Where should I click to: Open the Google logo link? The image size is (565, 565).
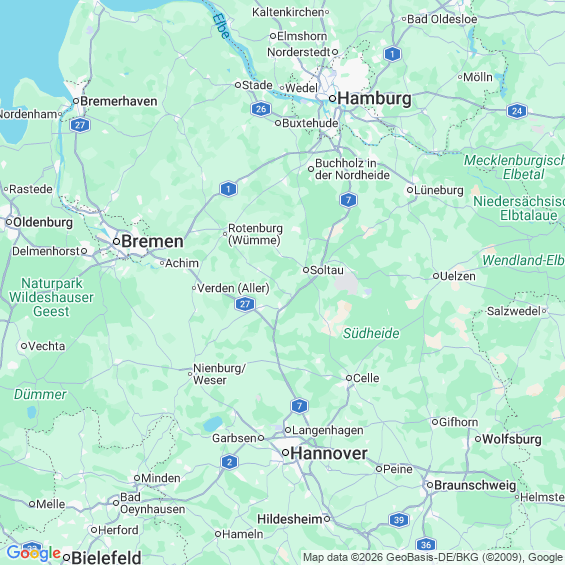tap(34, 553)
